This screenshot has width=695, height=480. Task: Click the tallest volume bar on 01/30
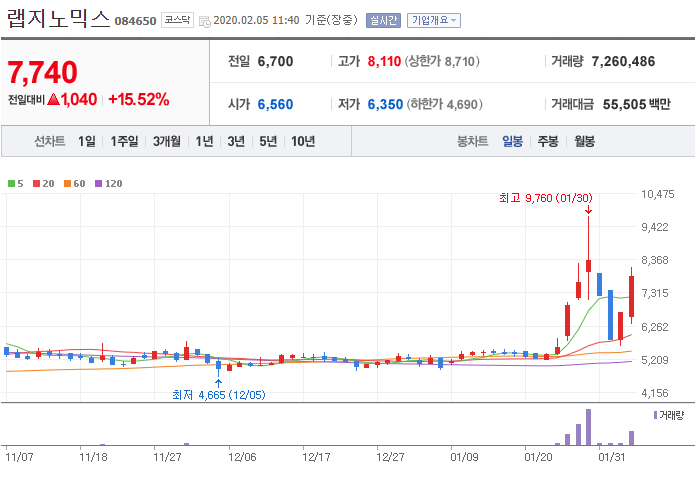(589, 427)
